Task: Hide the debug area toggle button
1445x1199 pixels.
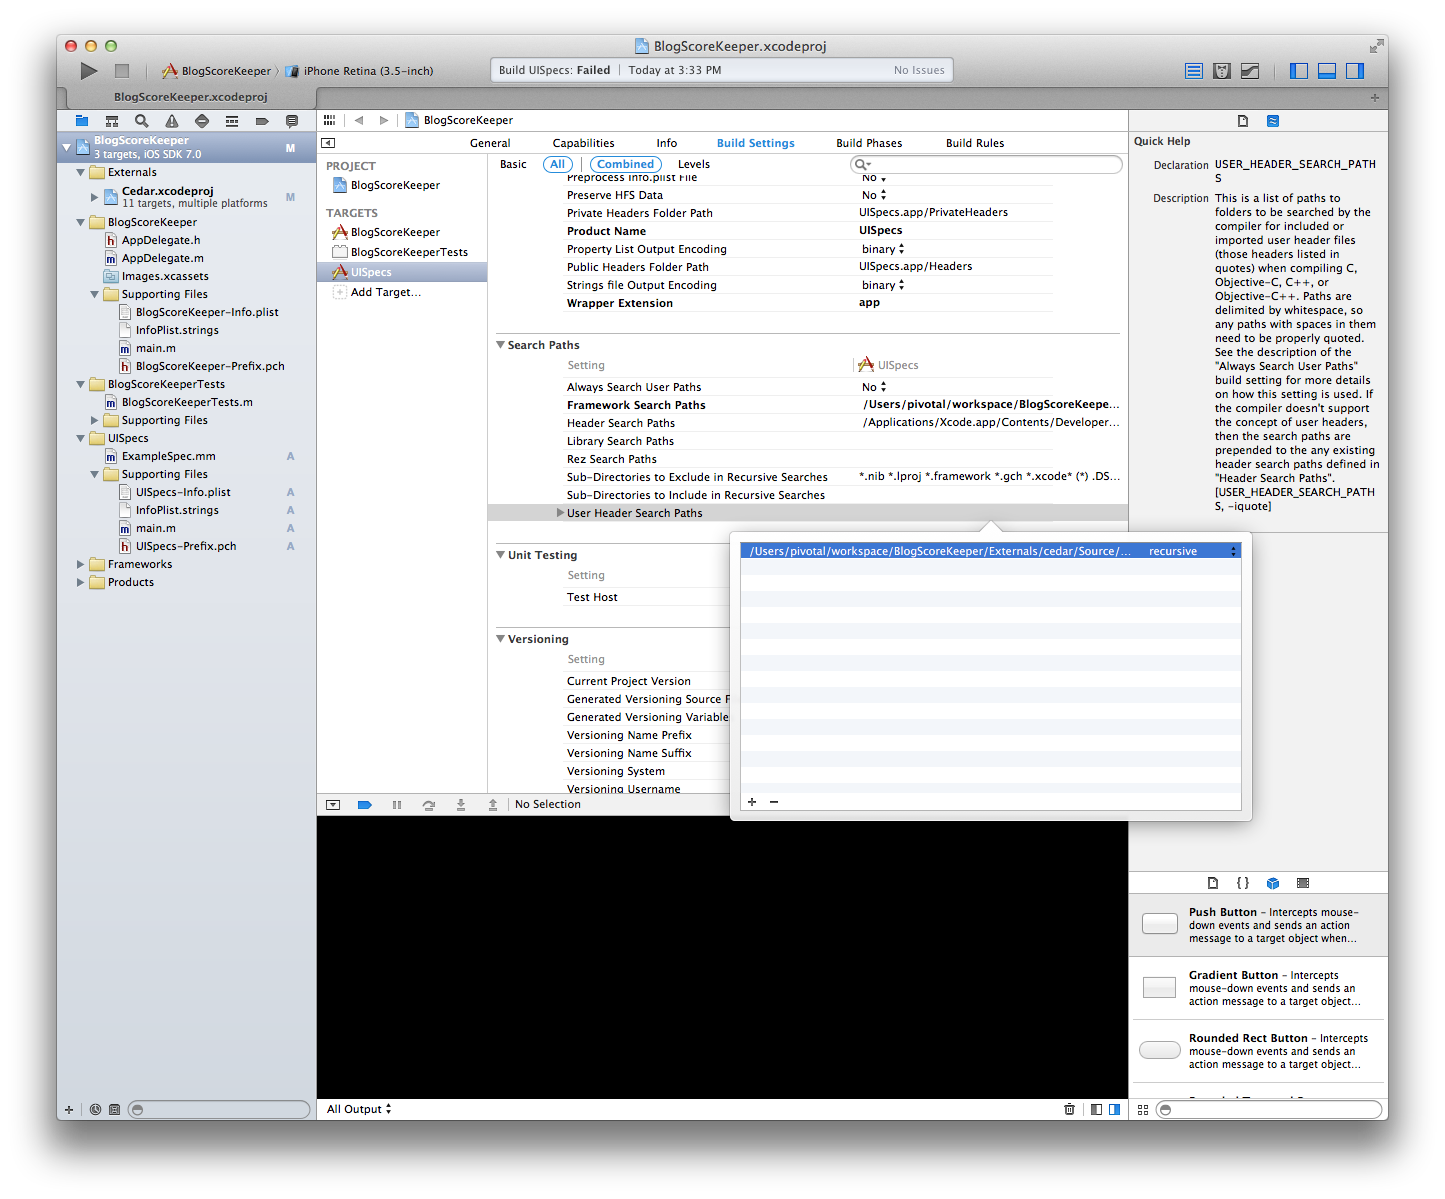Action: [333, 805]
